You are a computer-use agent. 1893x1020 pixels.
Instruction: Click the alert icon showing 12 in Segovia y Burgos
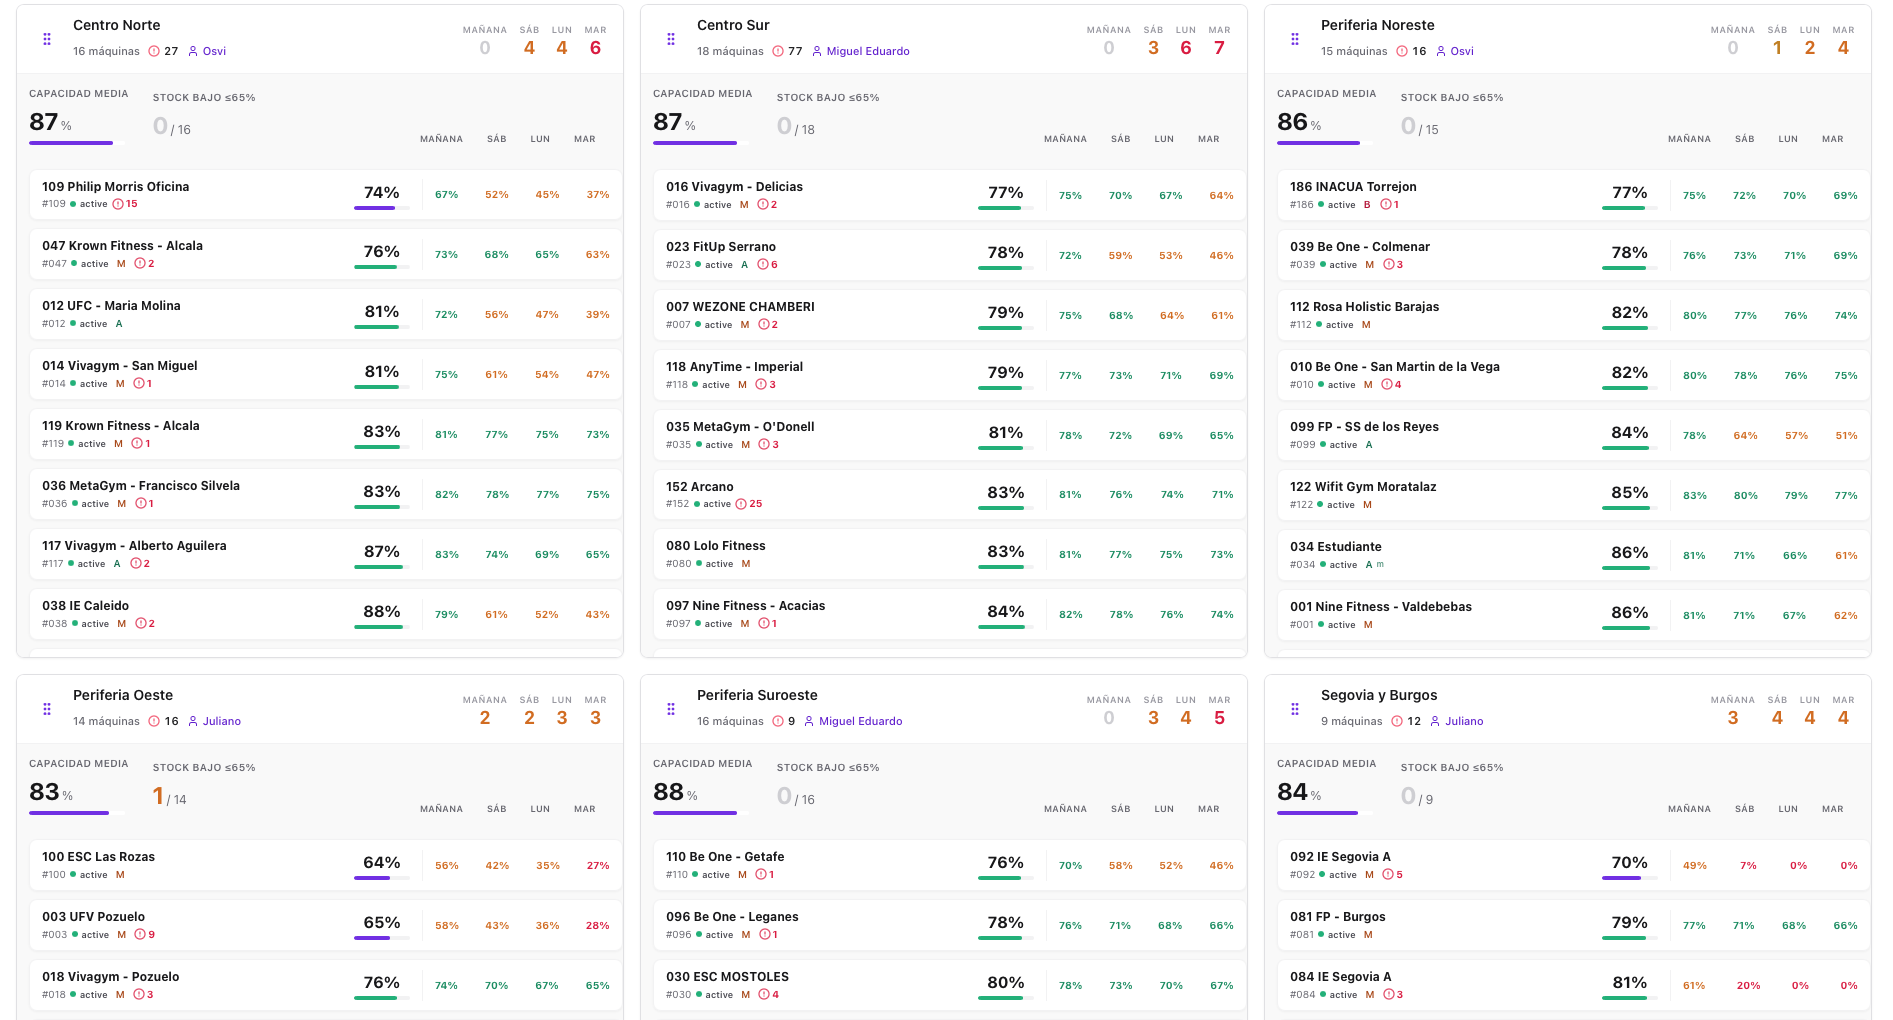click(1397, 721)
